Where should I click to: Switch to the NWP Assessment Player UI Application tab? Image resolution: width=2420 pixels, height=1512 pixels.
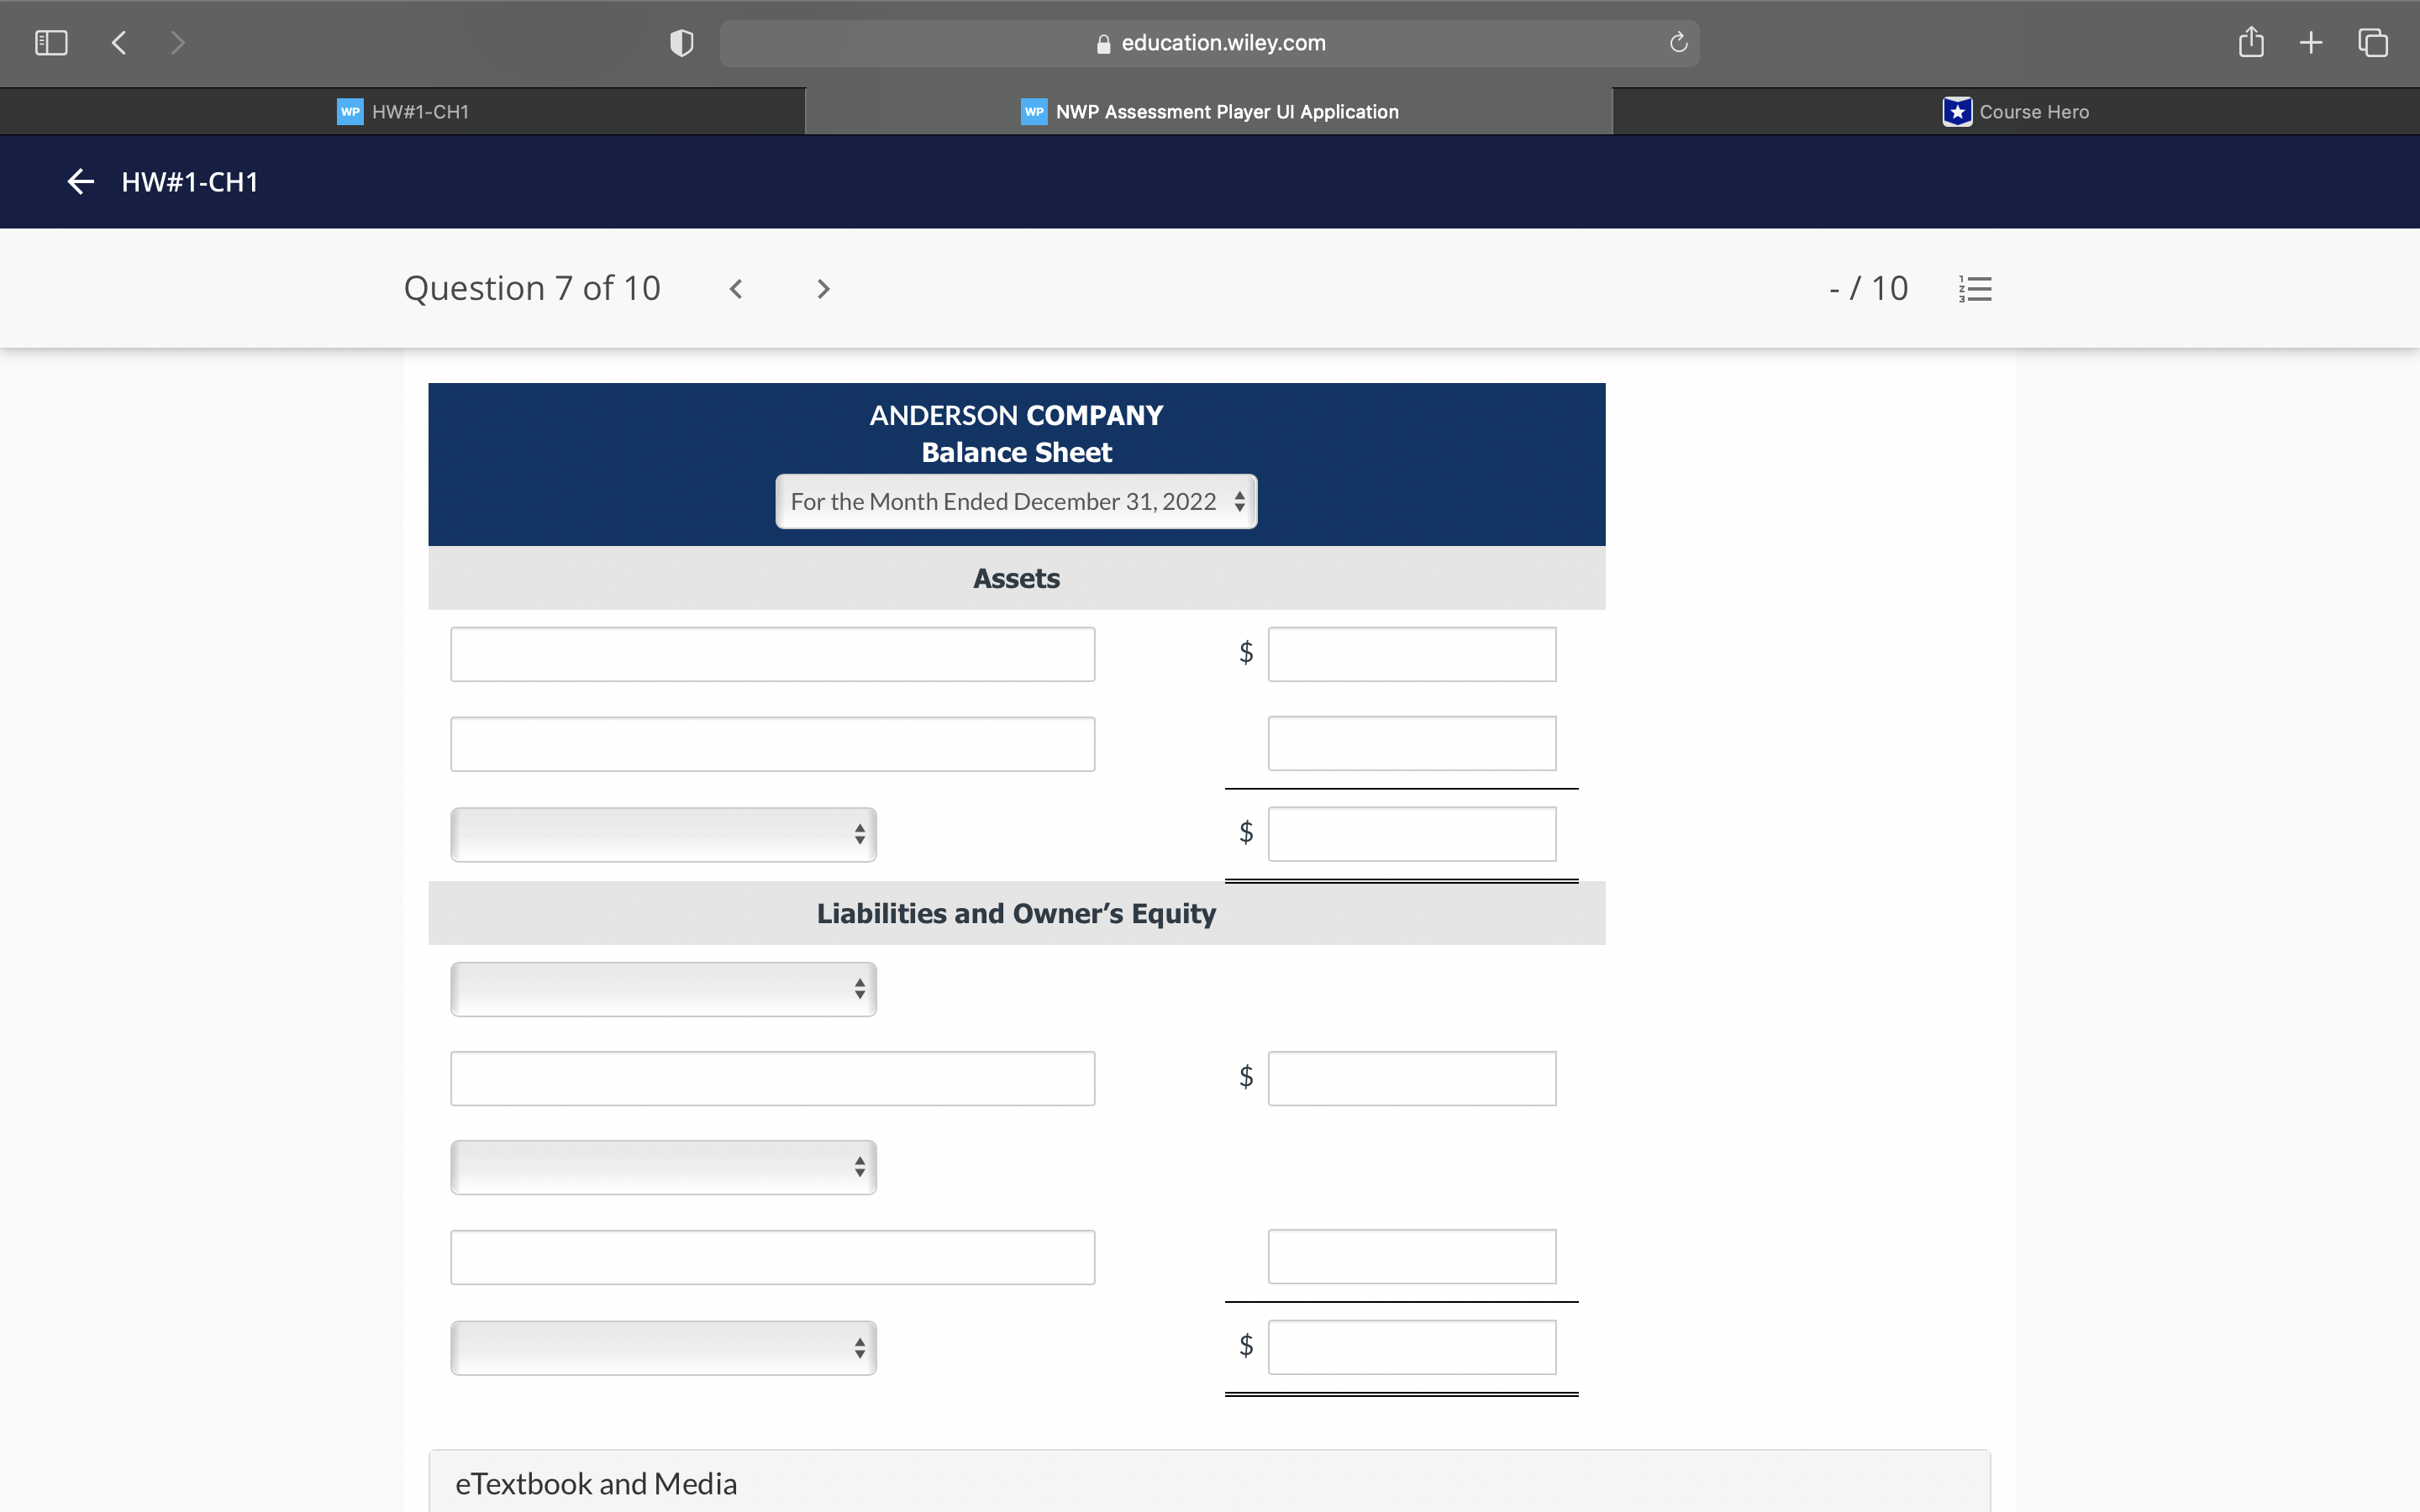1208,111
